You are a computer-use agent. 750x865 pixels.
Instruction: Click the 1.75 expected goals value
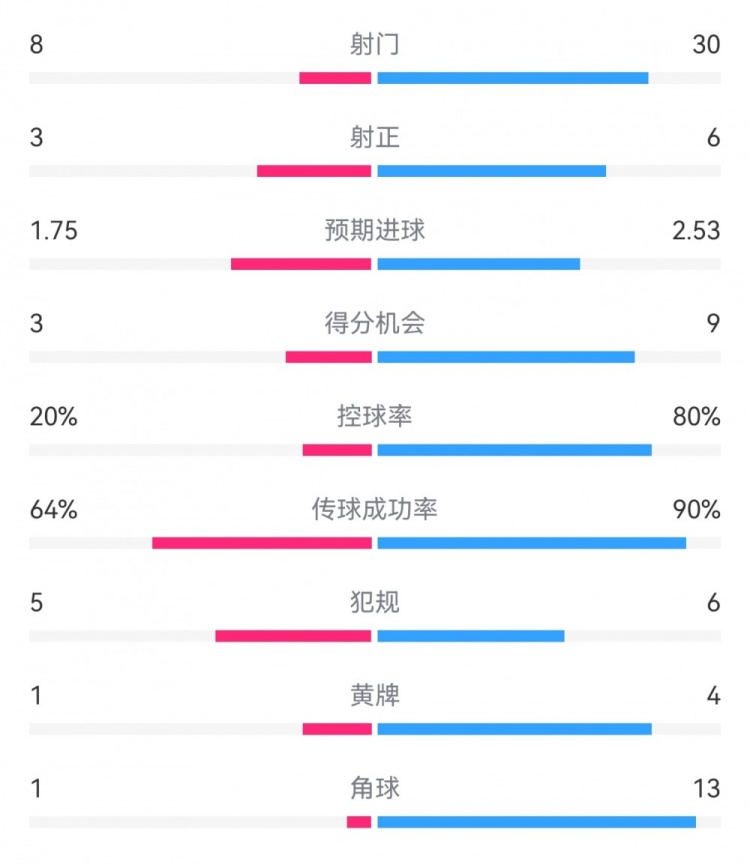click(54, 230)
